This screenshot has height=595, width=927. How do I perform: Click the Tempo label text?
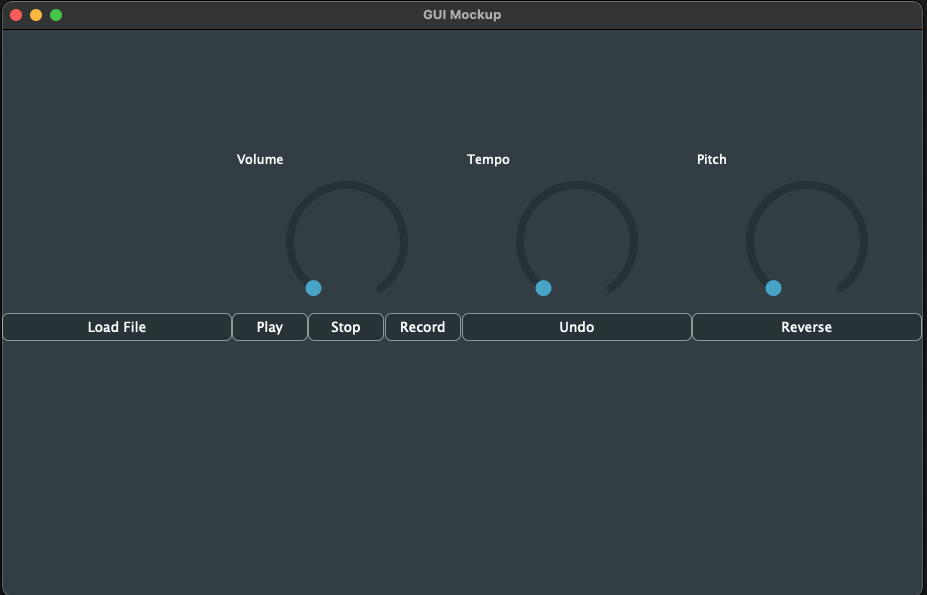[x=488, y=159]
